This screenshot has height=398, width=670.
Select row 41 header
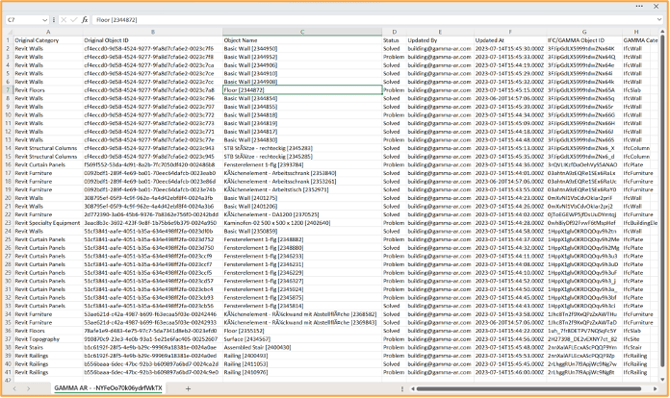[8, 372]
